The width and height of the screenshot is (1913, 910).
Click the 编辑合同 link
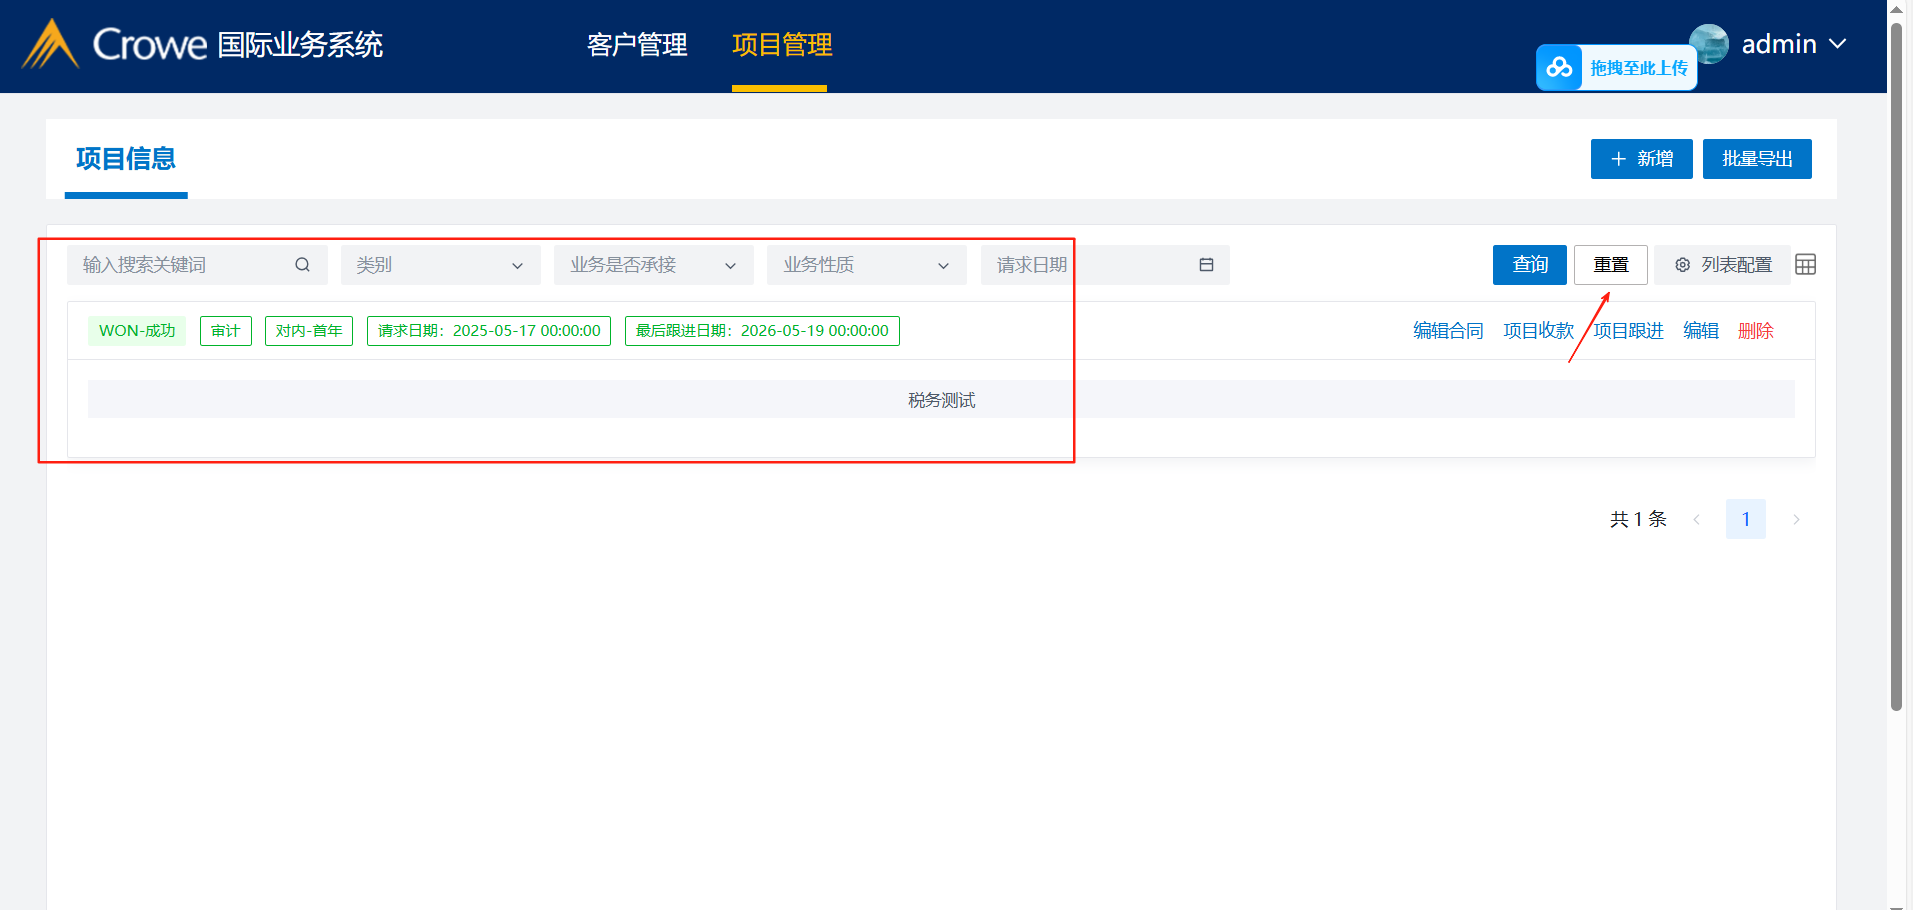point(1448,331)
